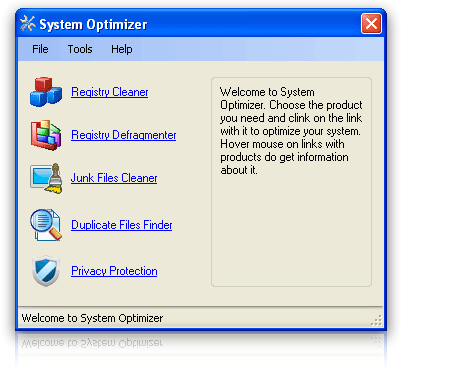Launch the Registry Cleaner link
Viewport: 450px width, 380px height.
tap(110, 92)
